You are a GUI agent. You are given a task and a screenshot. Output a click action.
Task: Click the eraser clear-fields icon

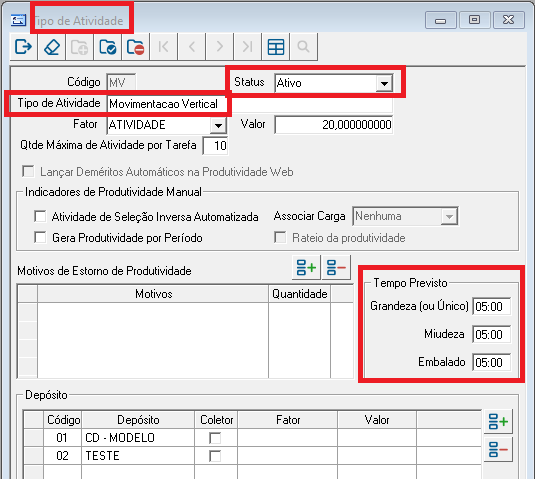52,47
